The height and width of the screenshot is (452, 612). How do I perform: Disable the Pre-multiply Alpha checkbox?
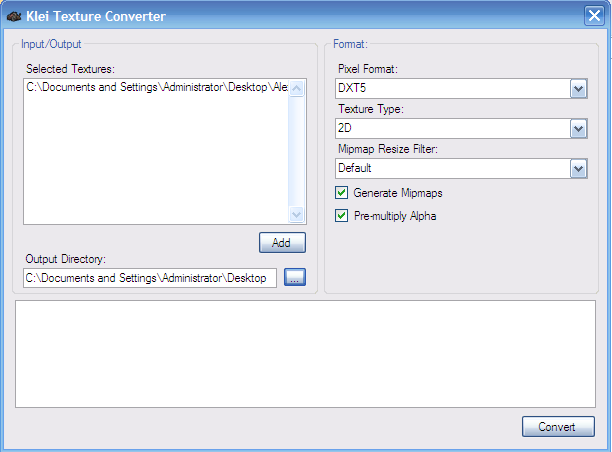[x=342, y=216]
